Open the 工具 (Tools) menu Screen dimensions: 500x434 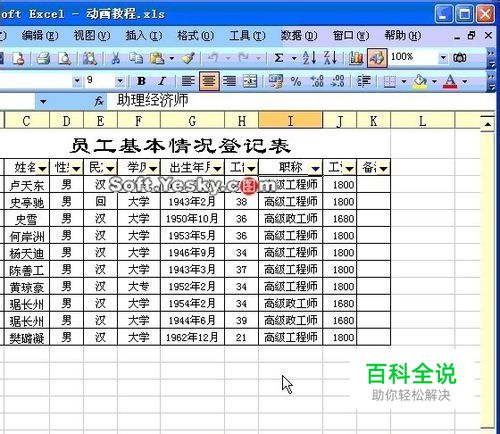pyautogui.click(x=247, y=35)
